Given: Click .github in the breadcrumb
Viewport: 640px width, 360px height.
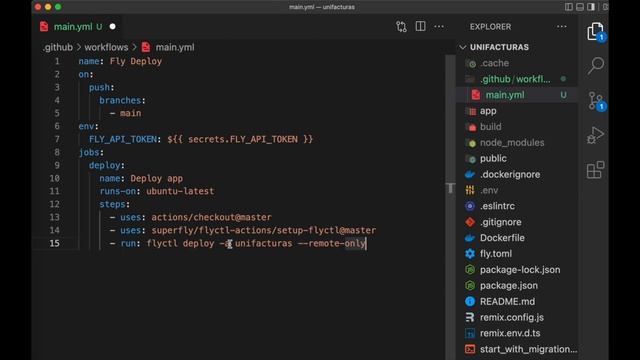Looking at the screenshot, I should (x=58, y=47).
